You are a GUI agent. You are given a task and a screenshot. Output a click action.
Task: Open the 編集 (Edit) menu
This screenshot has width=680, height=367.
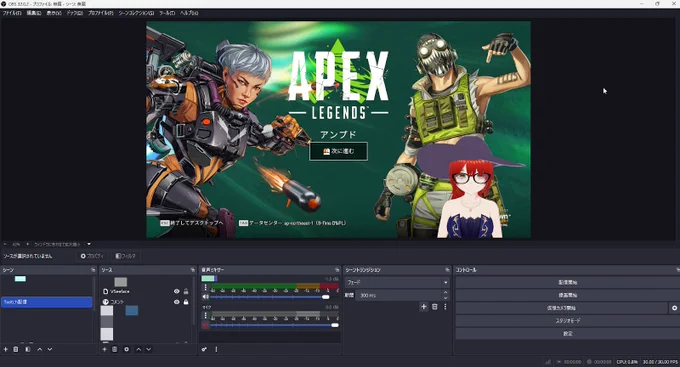[34, 13]
